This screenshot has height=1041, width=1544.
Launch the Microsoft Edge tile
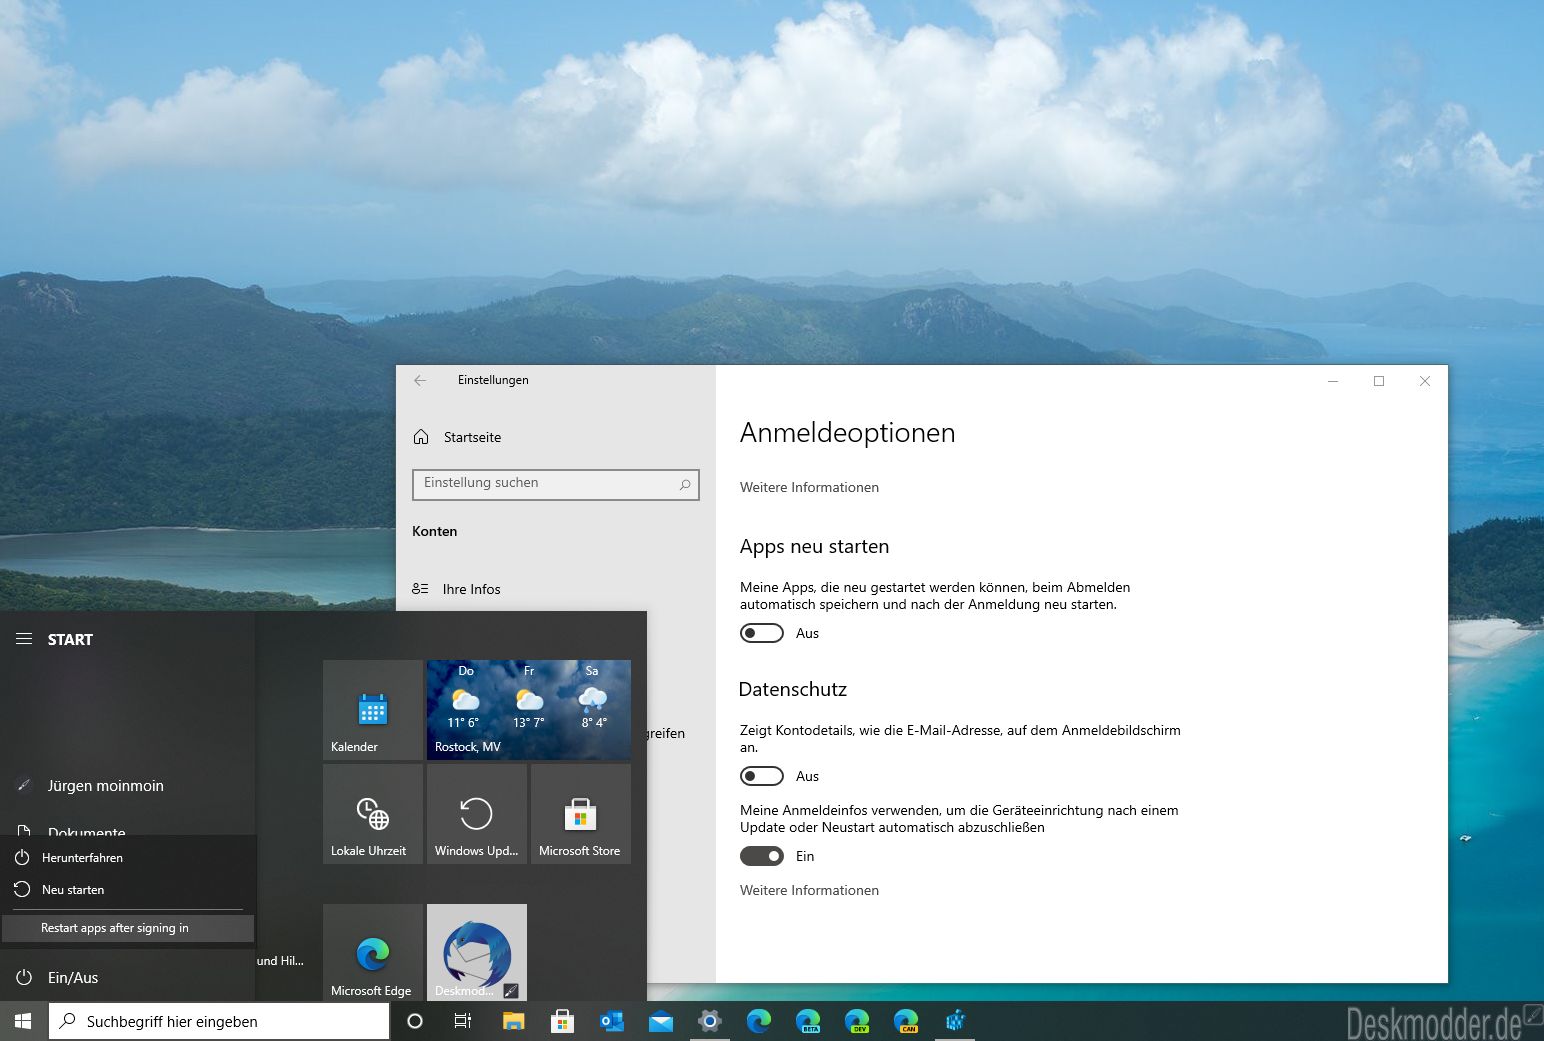click(x=373, y=953)
